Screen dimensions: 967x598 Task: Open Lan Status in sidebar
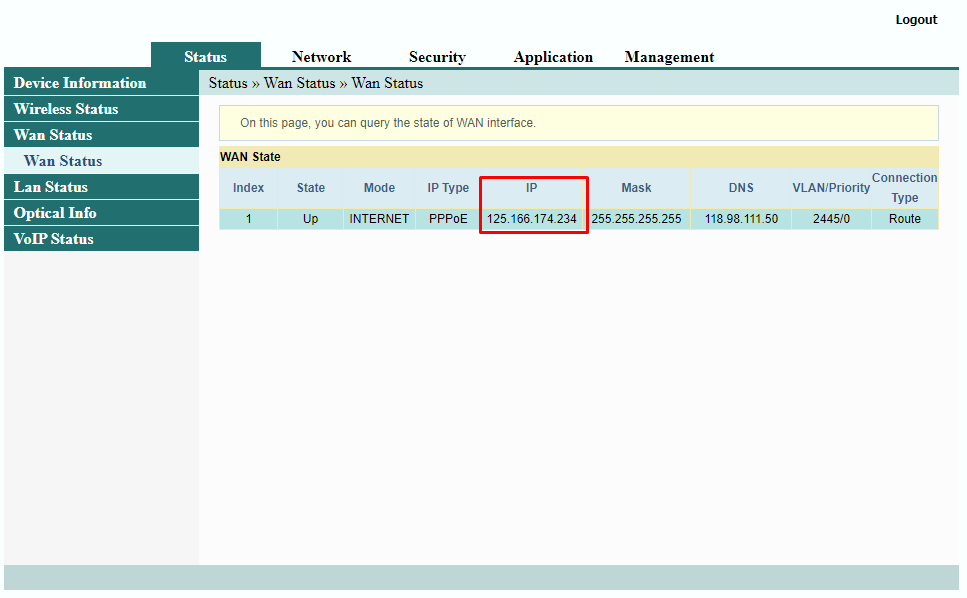pos(50,187)
